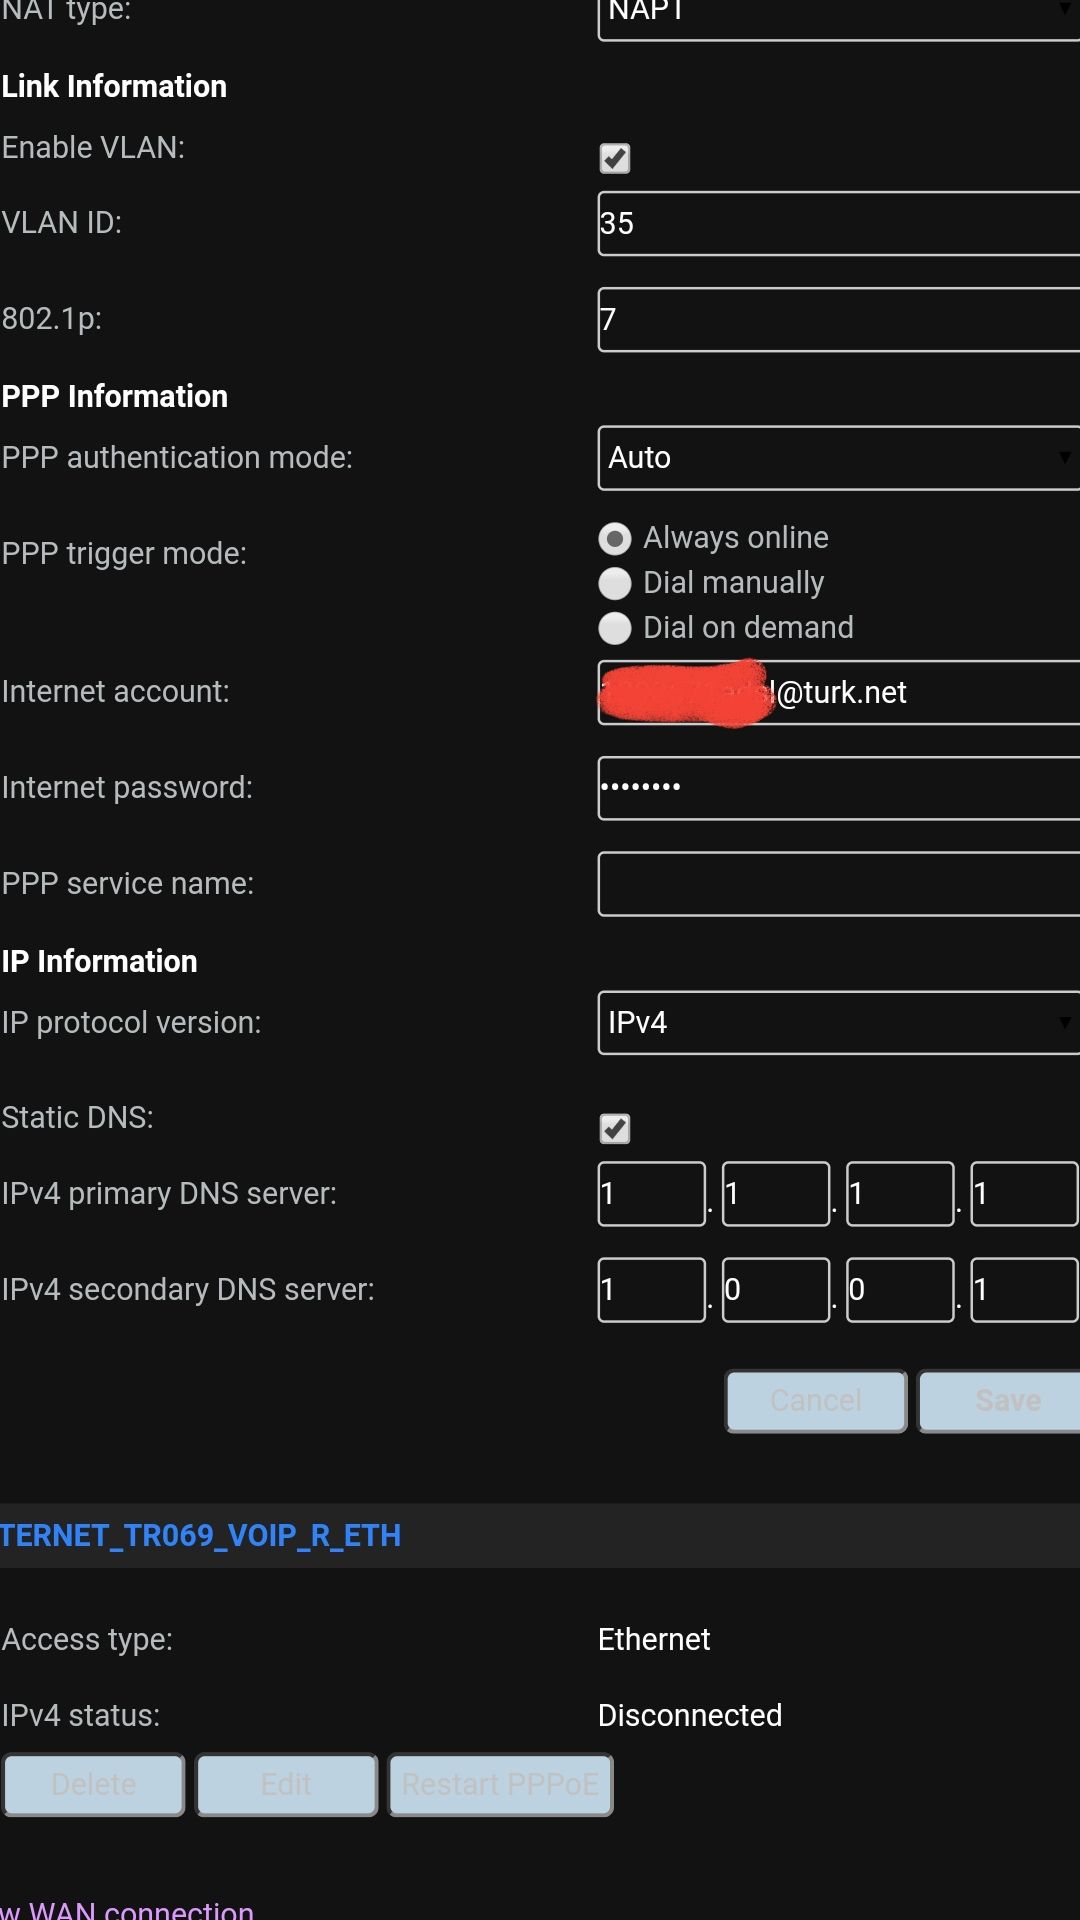The image size is (1080, 1920).
Task: Expand the IP protocol version dropdown
Action: click(x=838, y=1023)
